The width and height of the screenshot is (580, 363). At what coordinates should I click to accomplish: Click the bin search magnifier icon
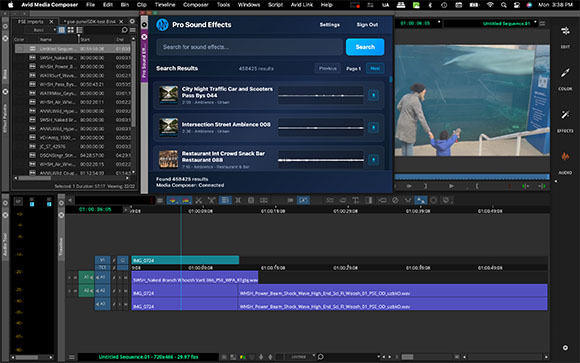pos(124,30)
